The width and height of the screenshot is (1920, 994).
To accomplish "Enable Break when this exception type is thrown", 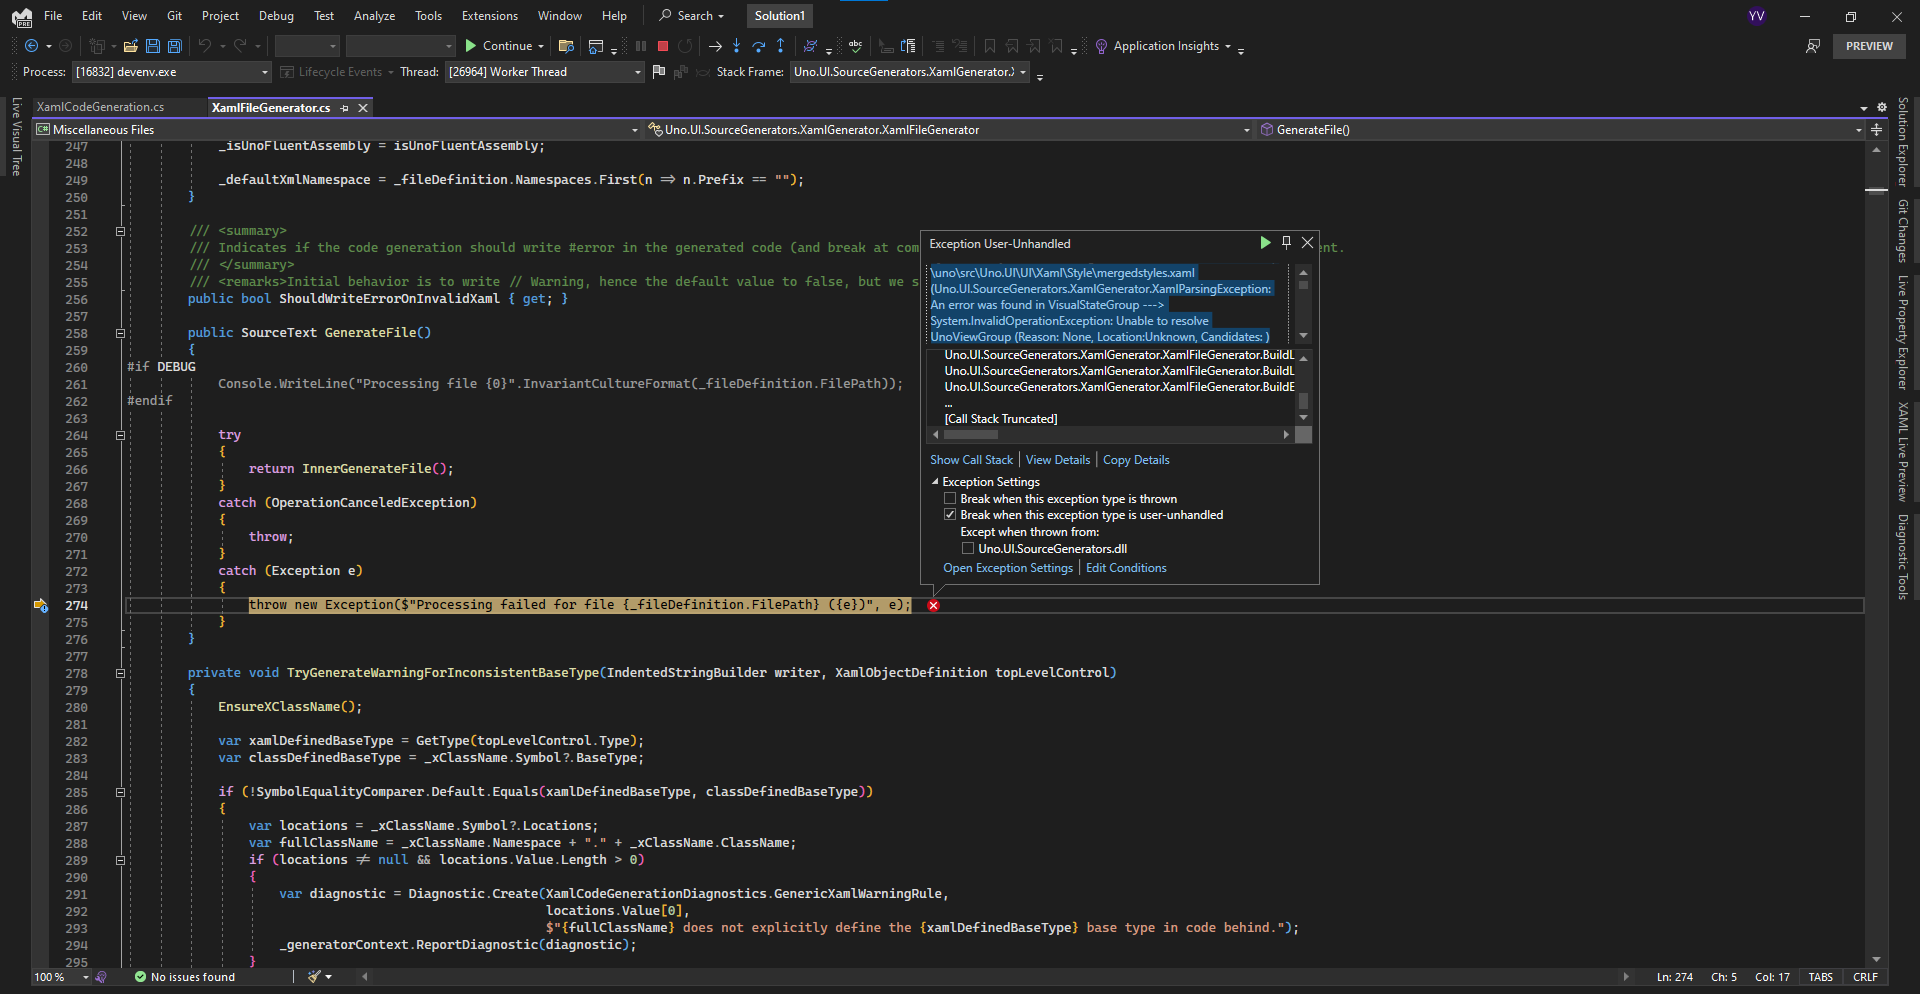I will [x=950, y=498].
